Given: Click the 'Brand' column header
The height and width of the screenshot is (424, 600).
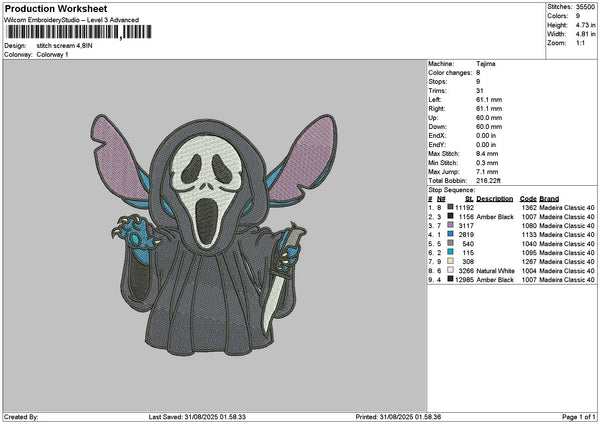Looking at the screenshot, I should click(x=549, y=199).
